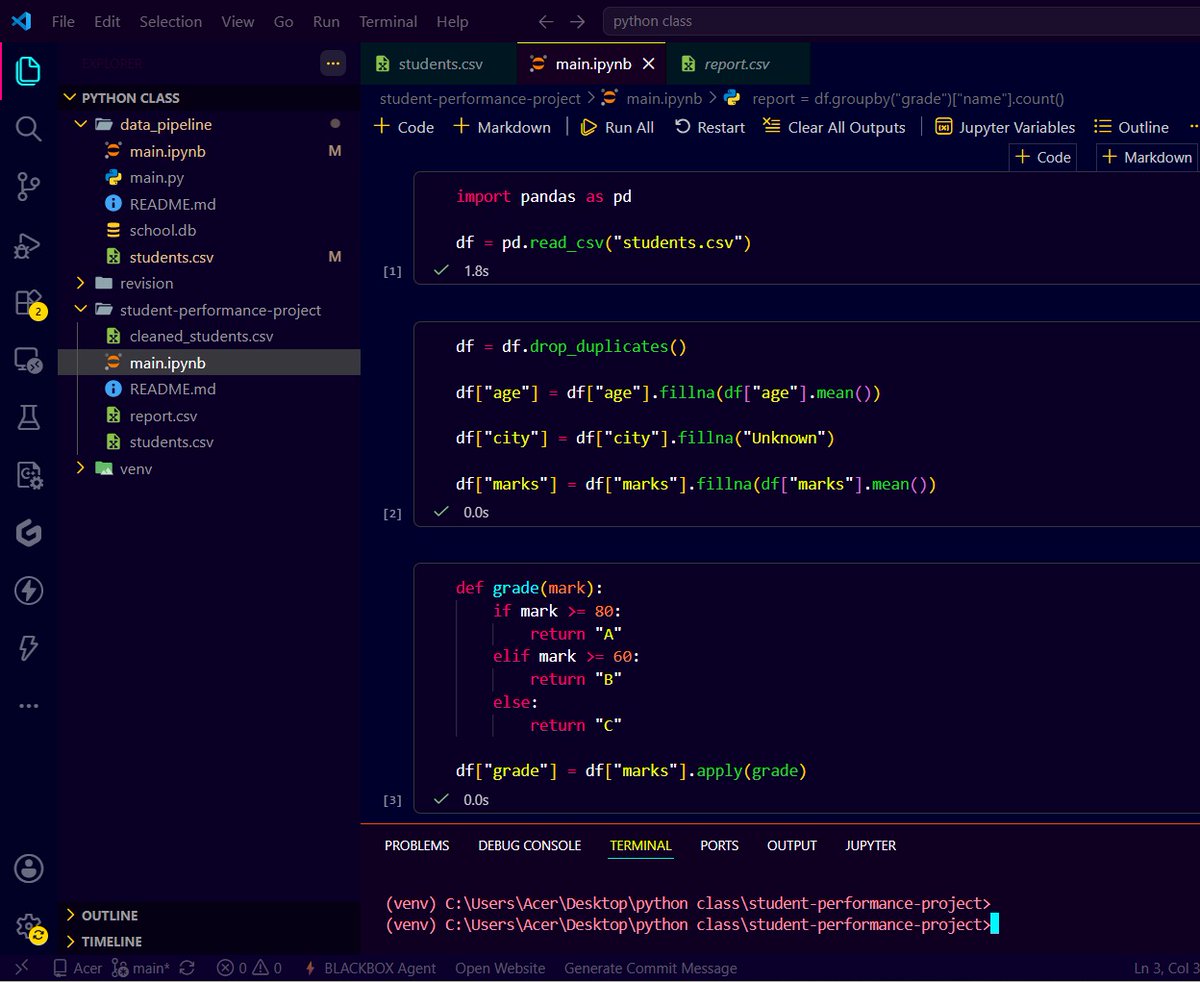Open Manage gear icon

coord(29,927)
